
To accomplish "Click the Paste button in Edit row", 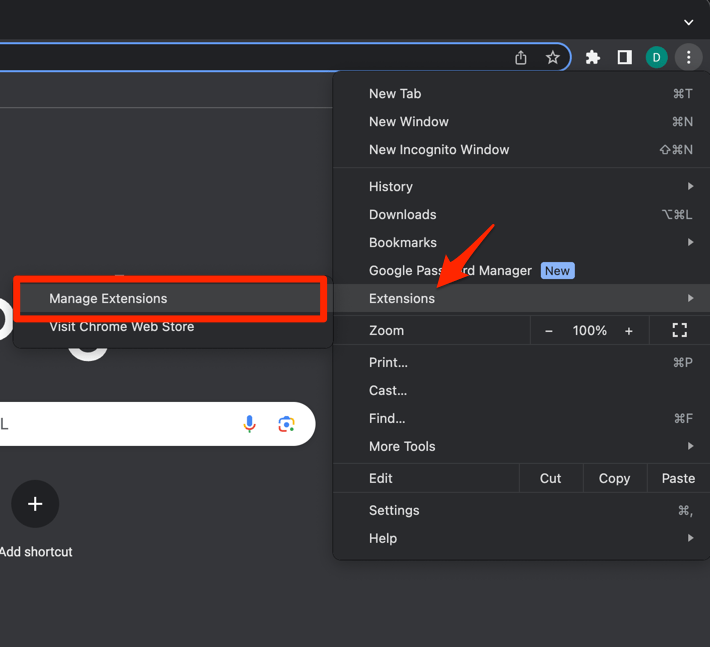I will point(678,479).
